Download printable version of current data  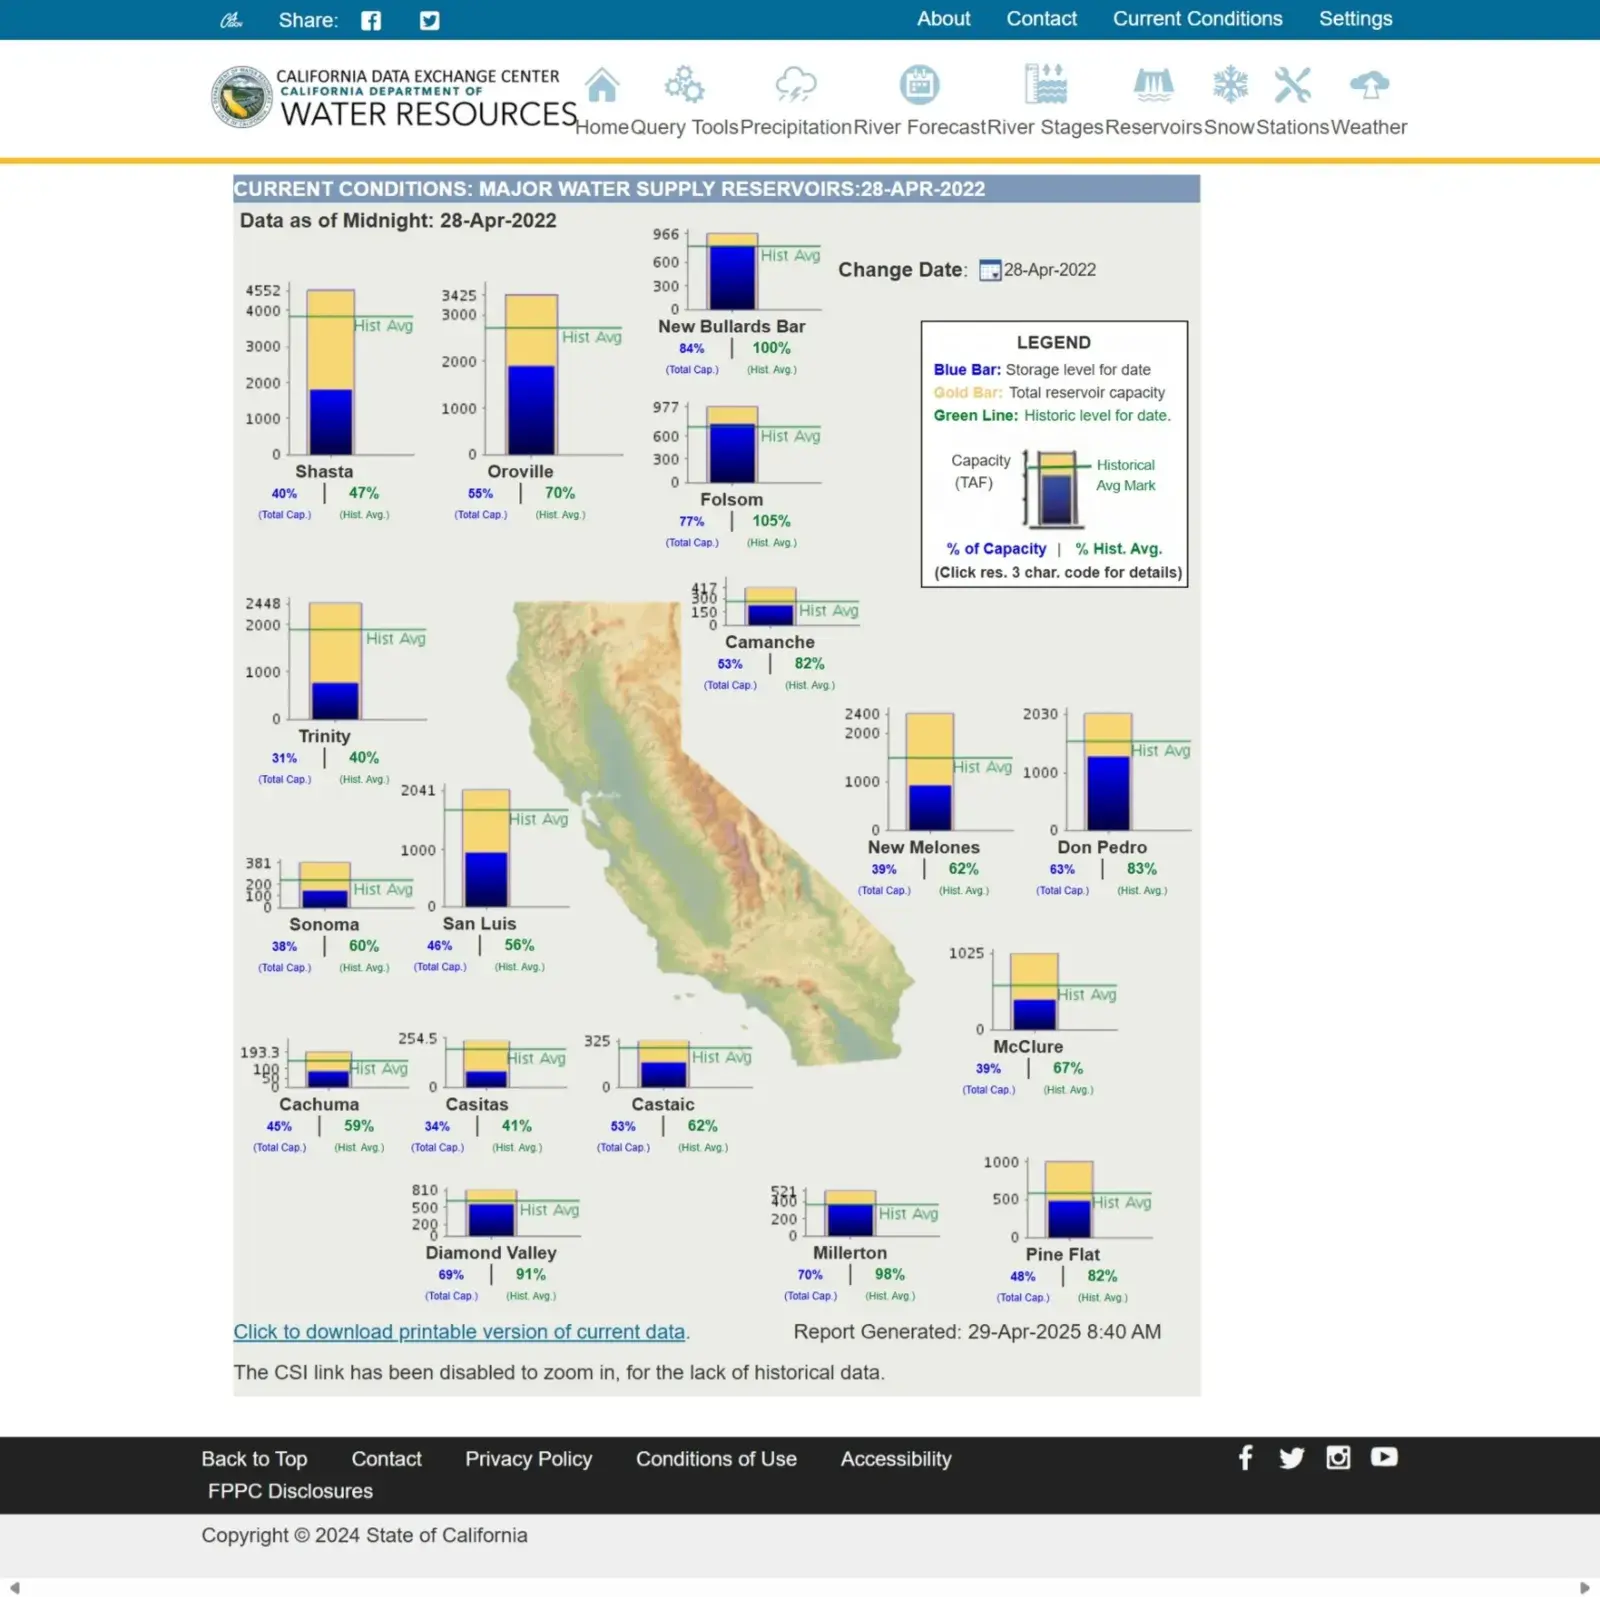tap(459, 1332)
